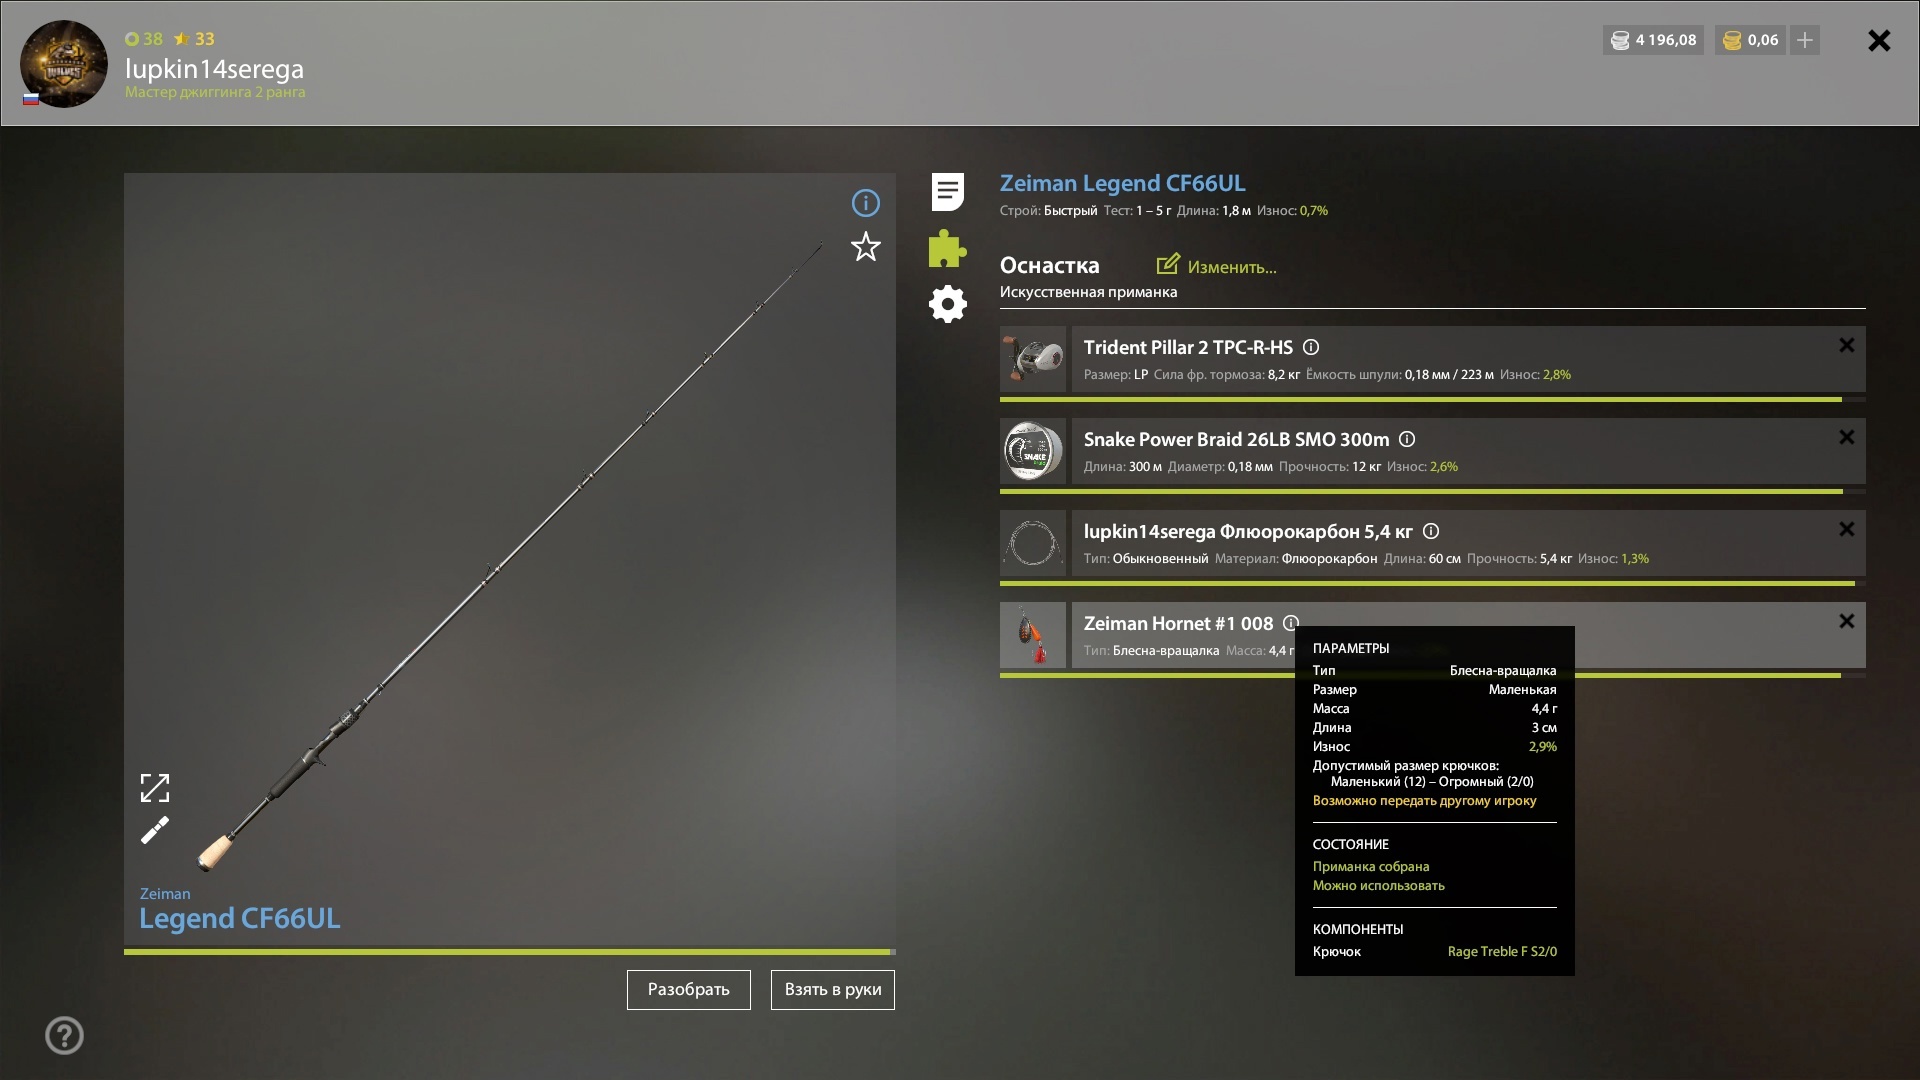Click the Snake braid line wear bar
Viewport: 1920px width, 1080px height.
tap(1432, 491)
